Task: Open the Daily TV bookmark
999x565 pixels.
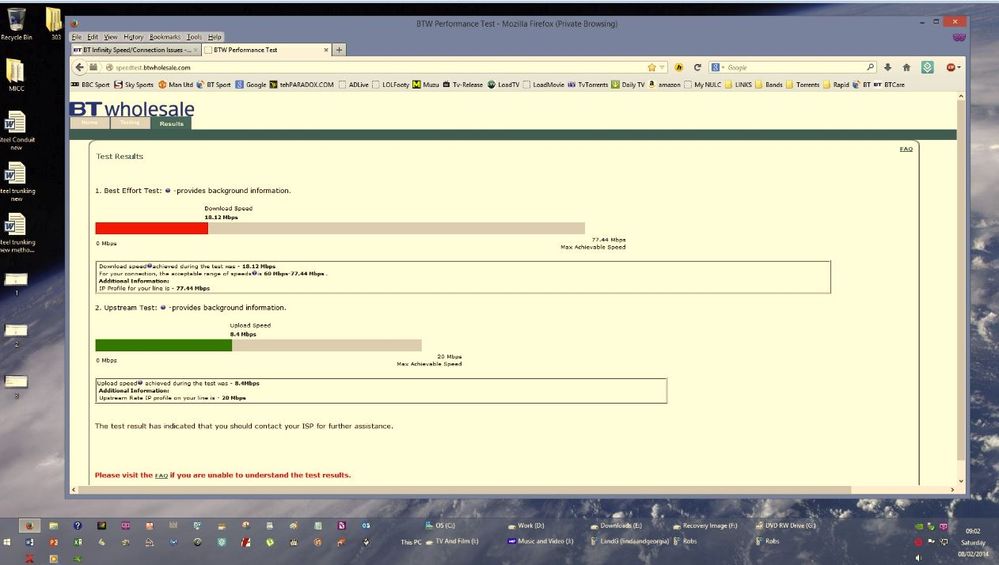Action: (x=628, y=84)
